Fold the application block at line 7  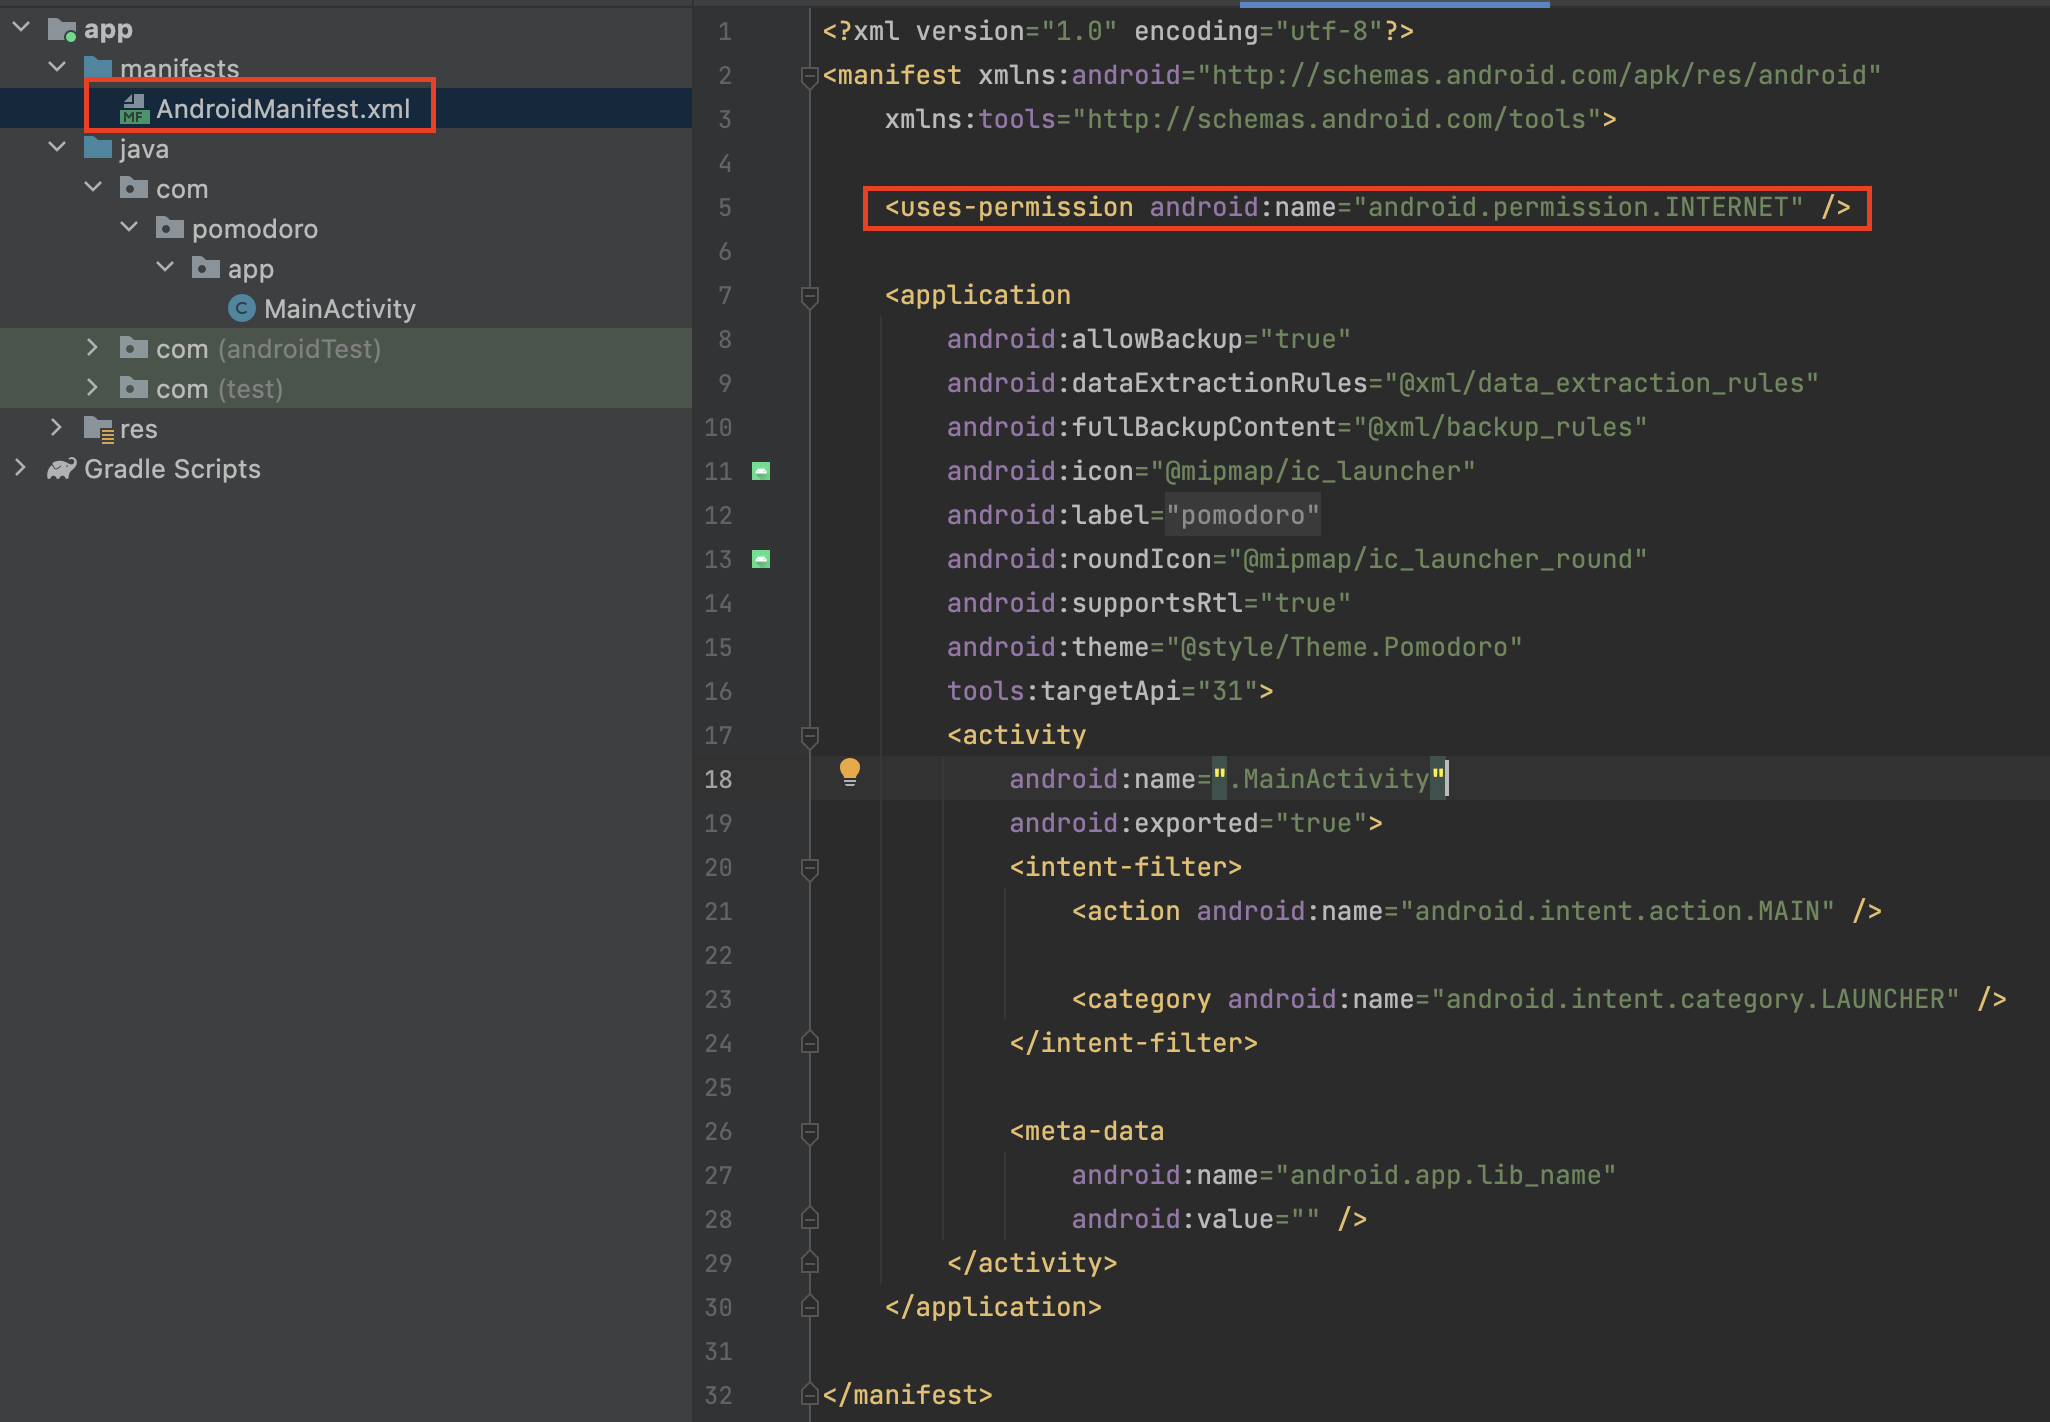pyautogui.click(x=810, y=296)
